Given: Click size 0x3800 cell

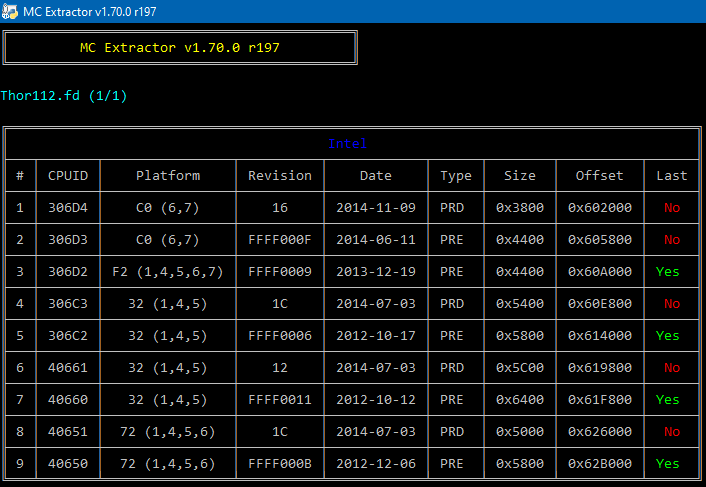Looking at the screenshot, I should coord(520,207).
